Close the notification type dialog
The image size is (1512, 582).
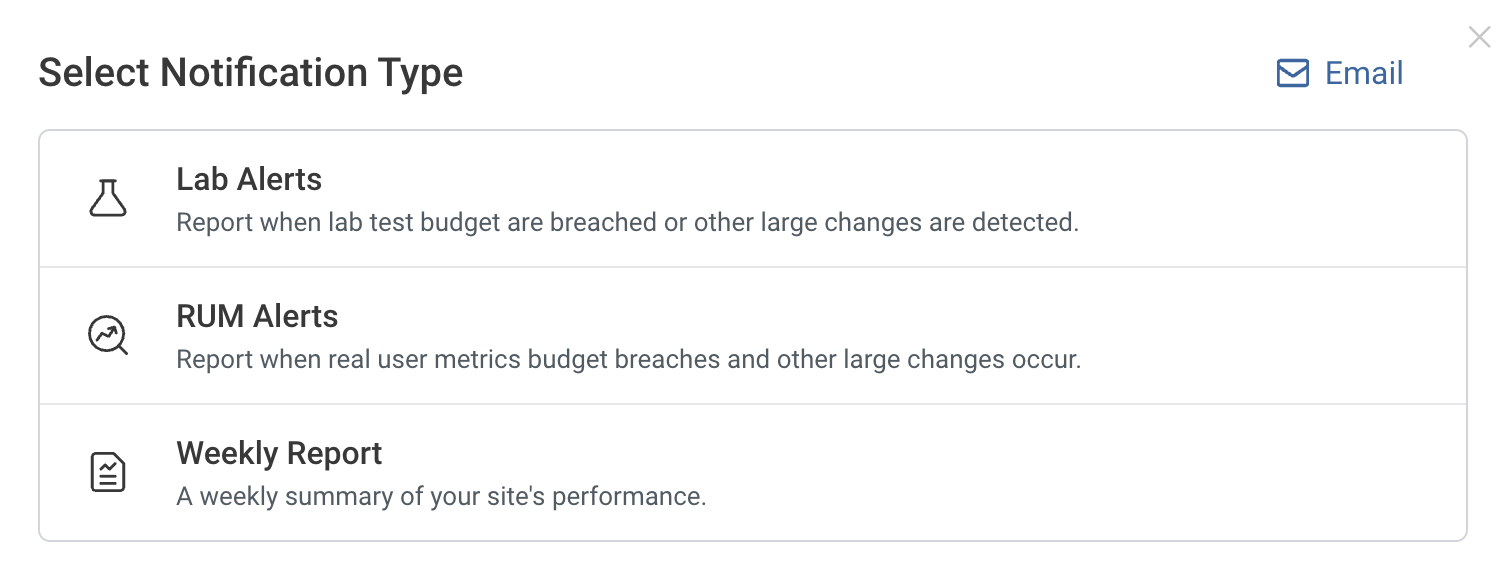1479,38
